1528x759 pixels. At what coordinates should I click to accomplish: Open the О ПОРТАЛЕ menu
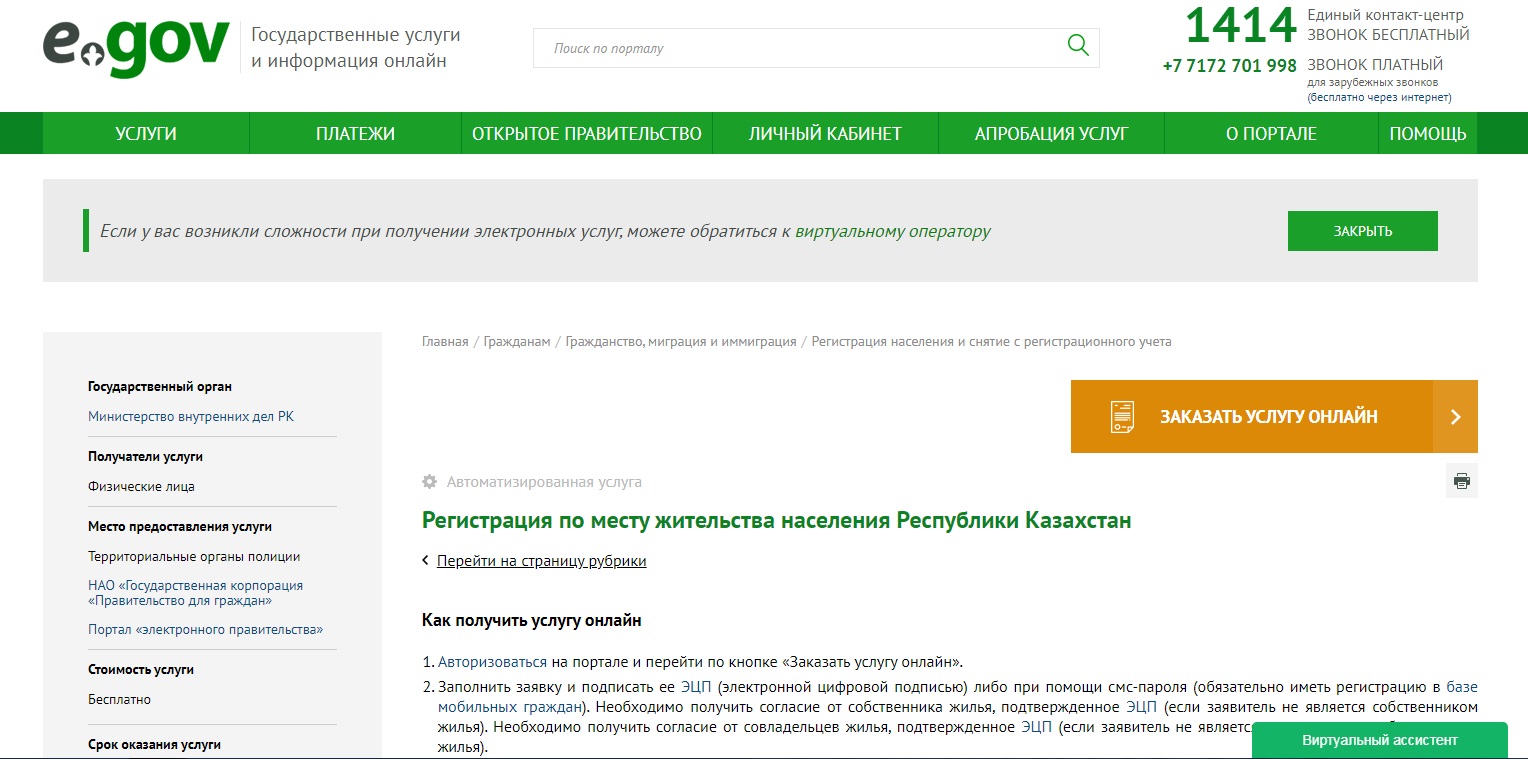(1271, 133)
